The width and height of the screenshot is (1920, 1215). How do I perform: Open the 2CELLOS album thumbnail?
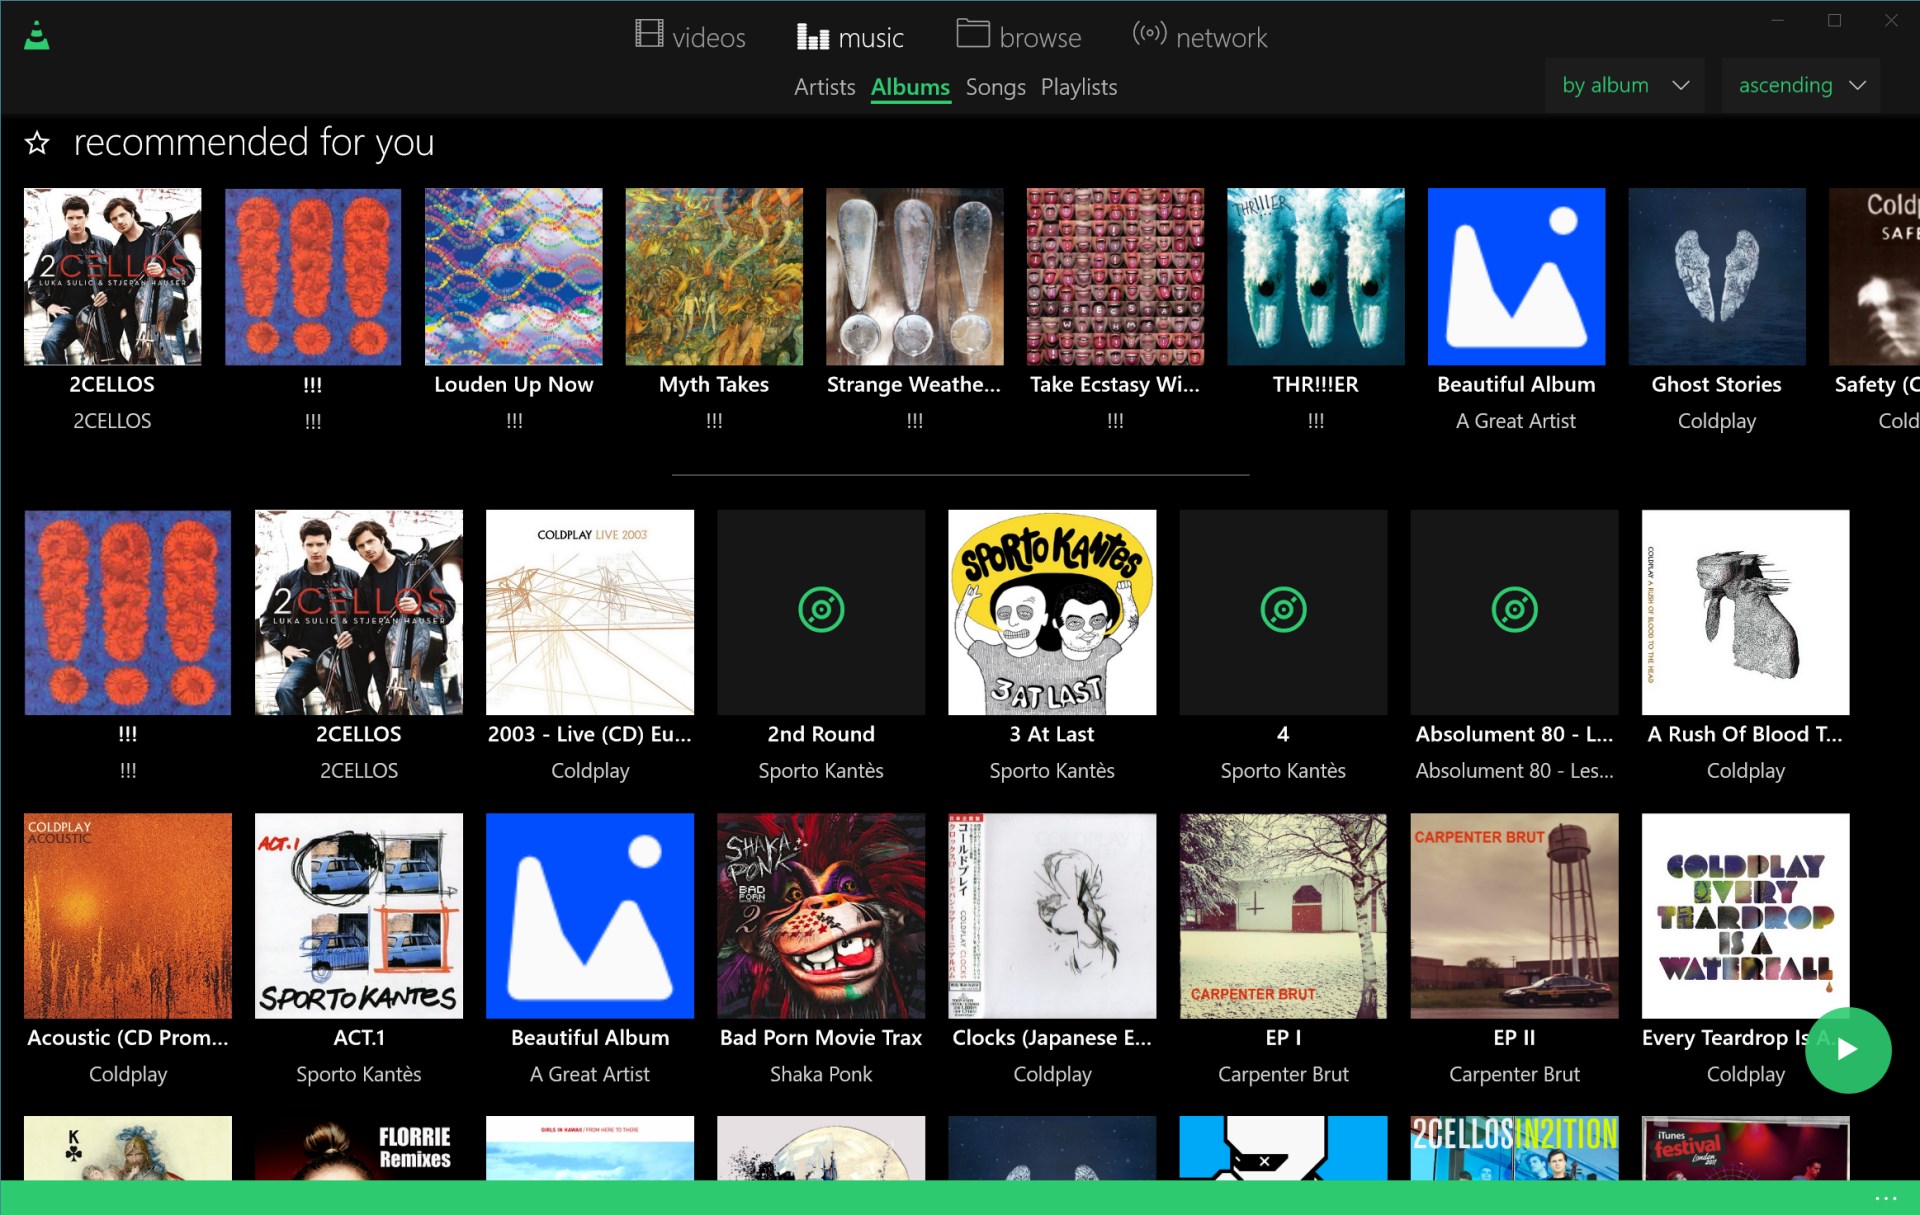tap(112, 276)
